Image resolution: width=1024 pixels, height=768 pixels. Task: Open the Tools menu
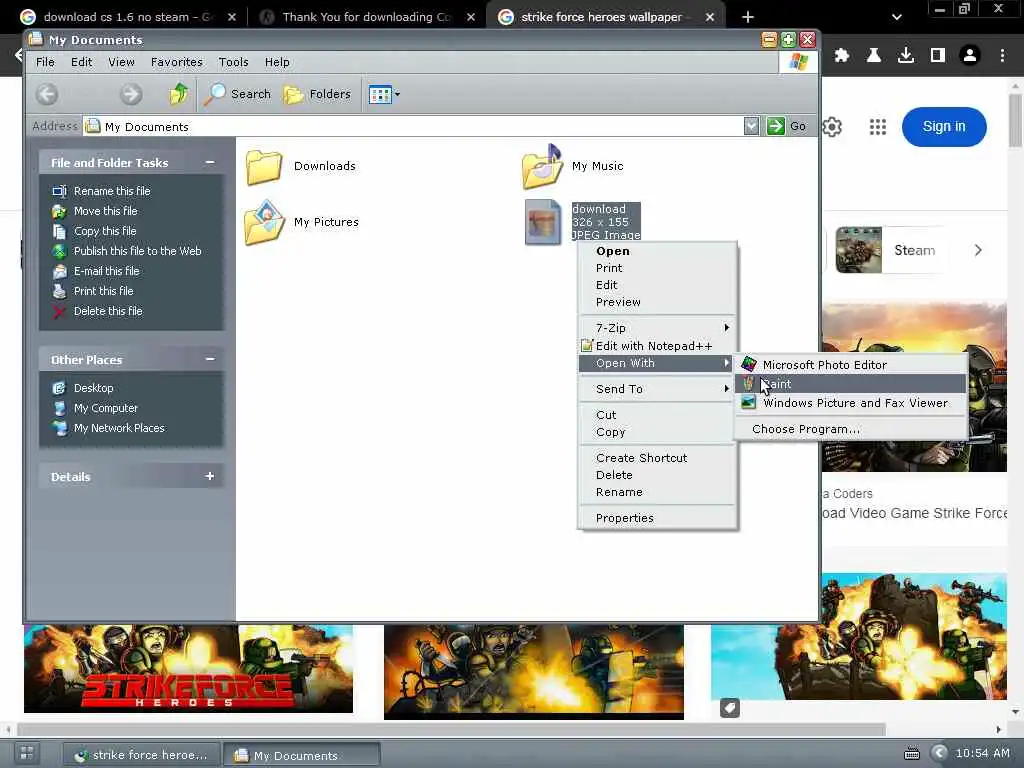233,62
